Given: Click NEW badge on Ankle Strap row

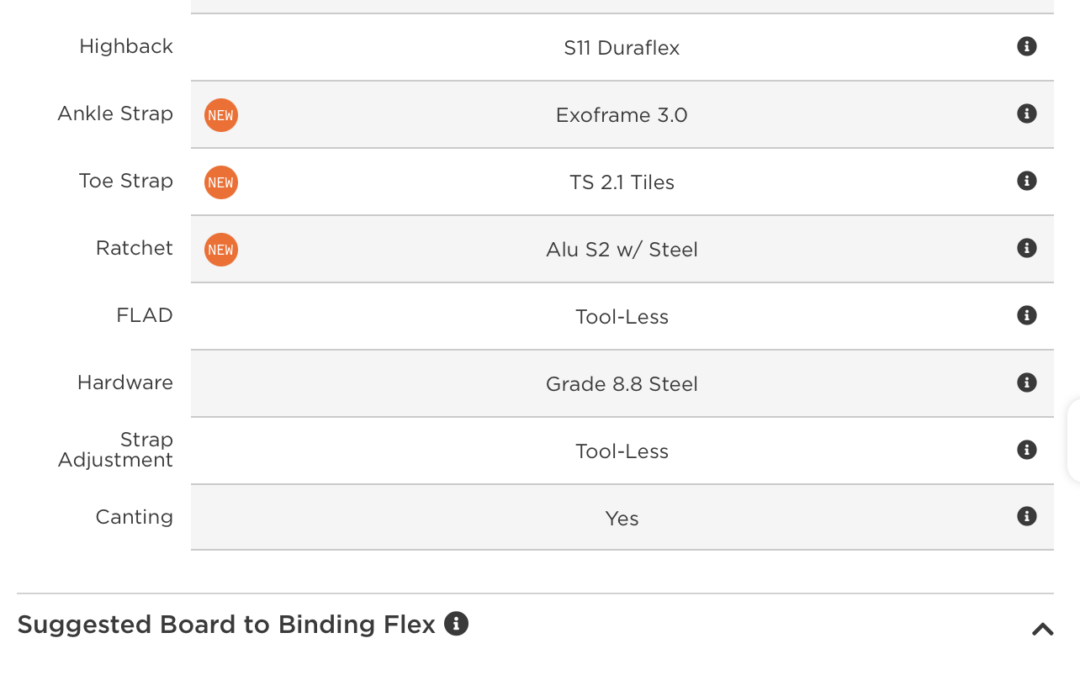Looking at the screenshot, I should (221, 115).
